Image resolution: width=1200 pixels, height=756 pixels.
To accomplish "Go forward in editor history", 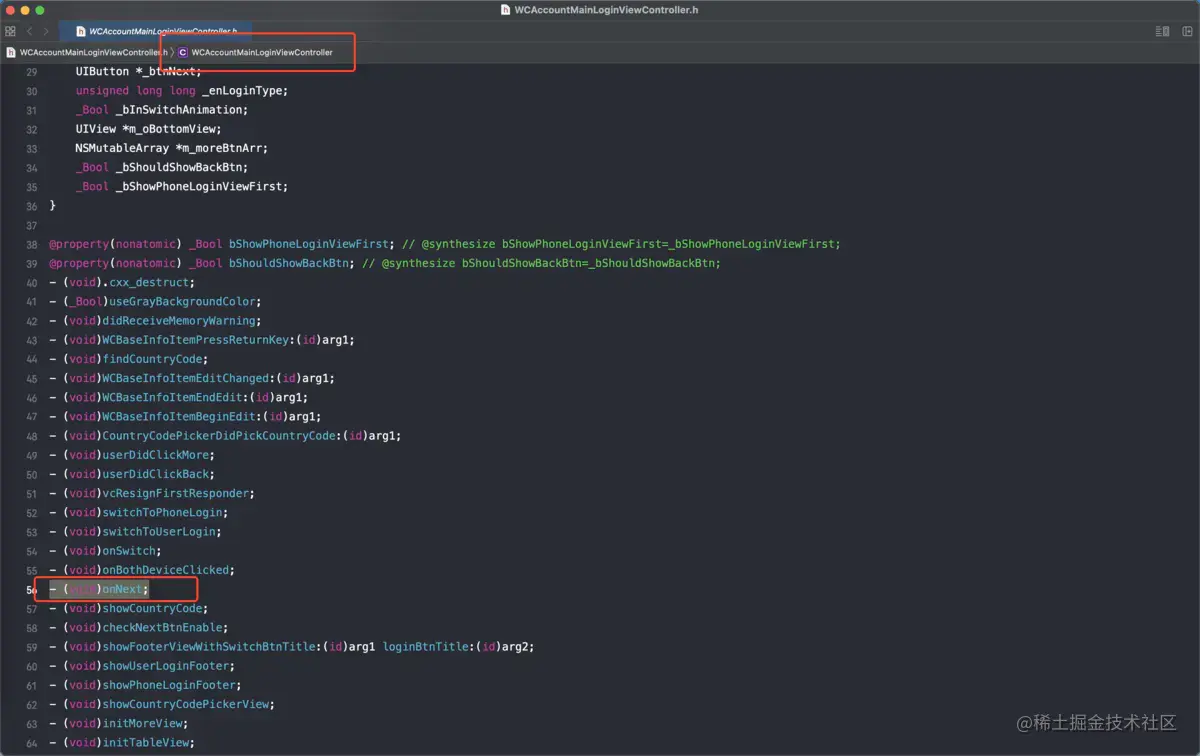I will (x=46, y=31).
